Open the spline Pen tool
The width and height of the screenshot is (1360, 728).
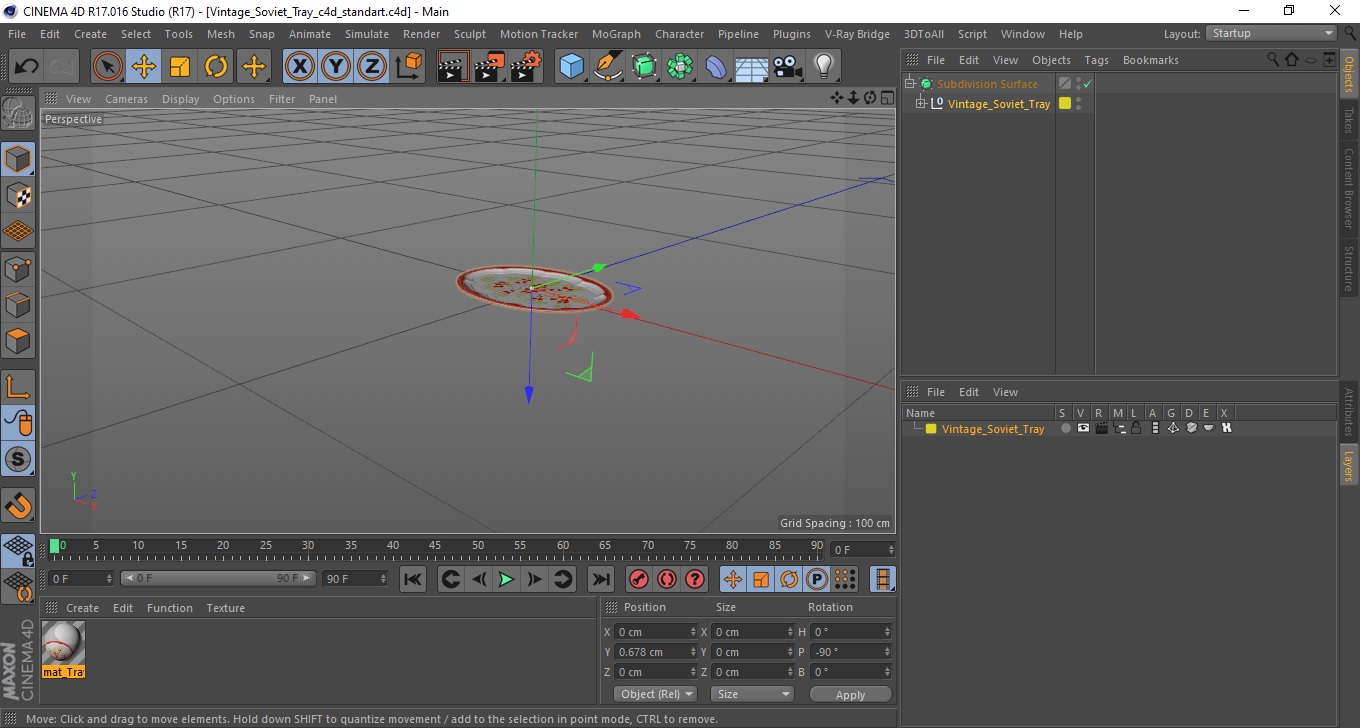(x=607, y=67)
